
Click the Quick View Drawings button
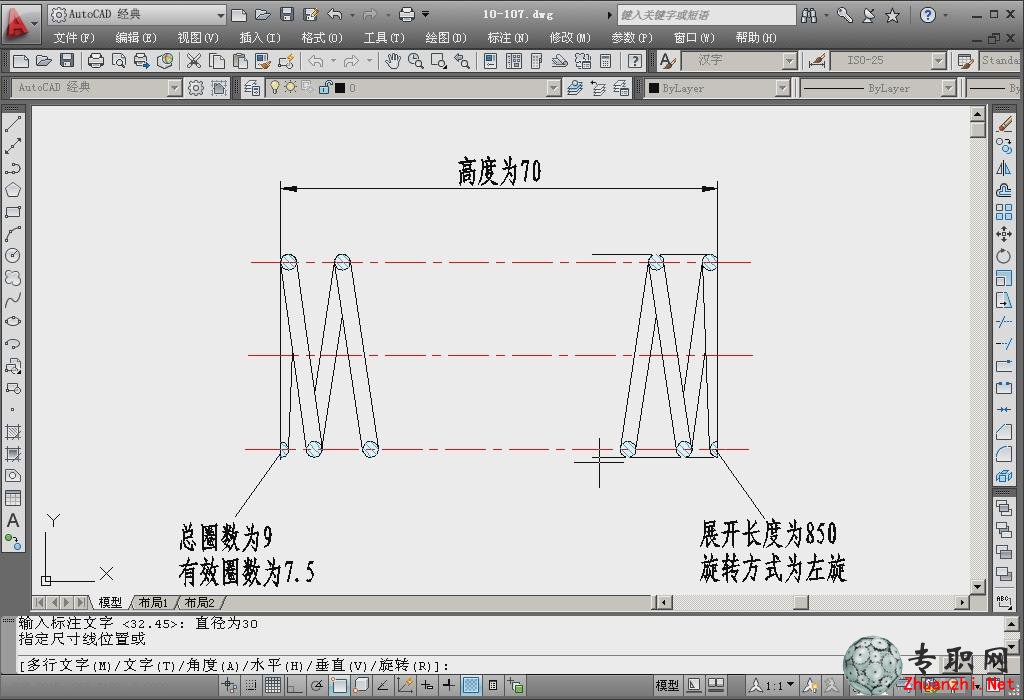click(x=716, y=685)
